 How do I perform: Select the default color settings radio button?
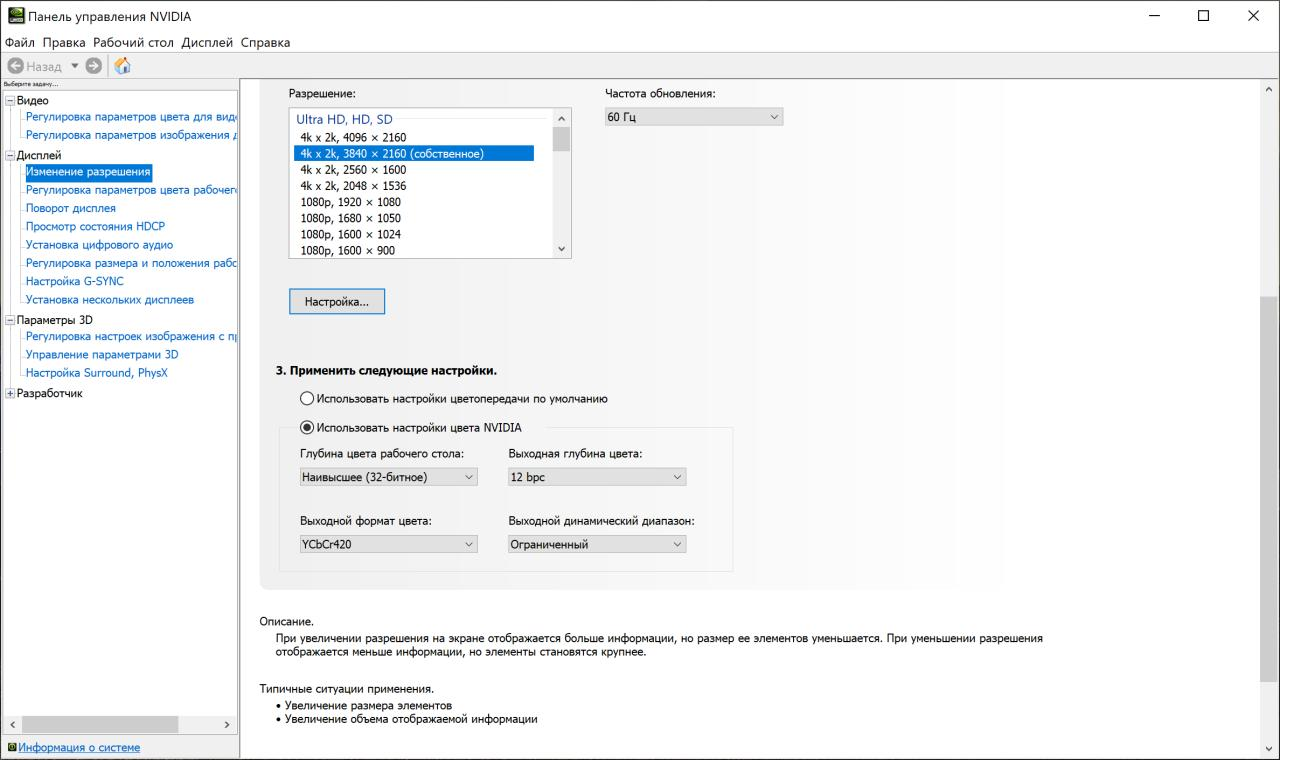pyautogui.click(x=308, y=398)
